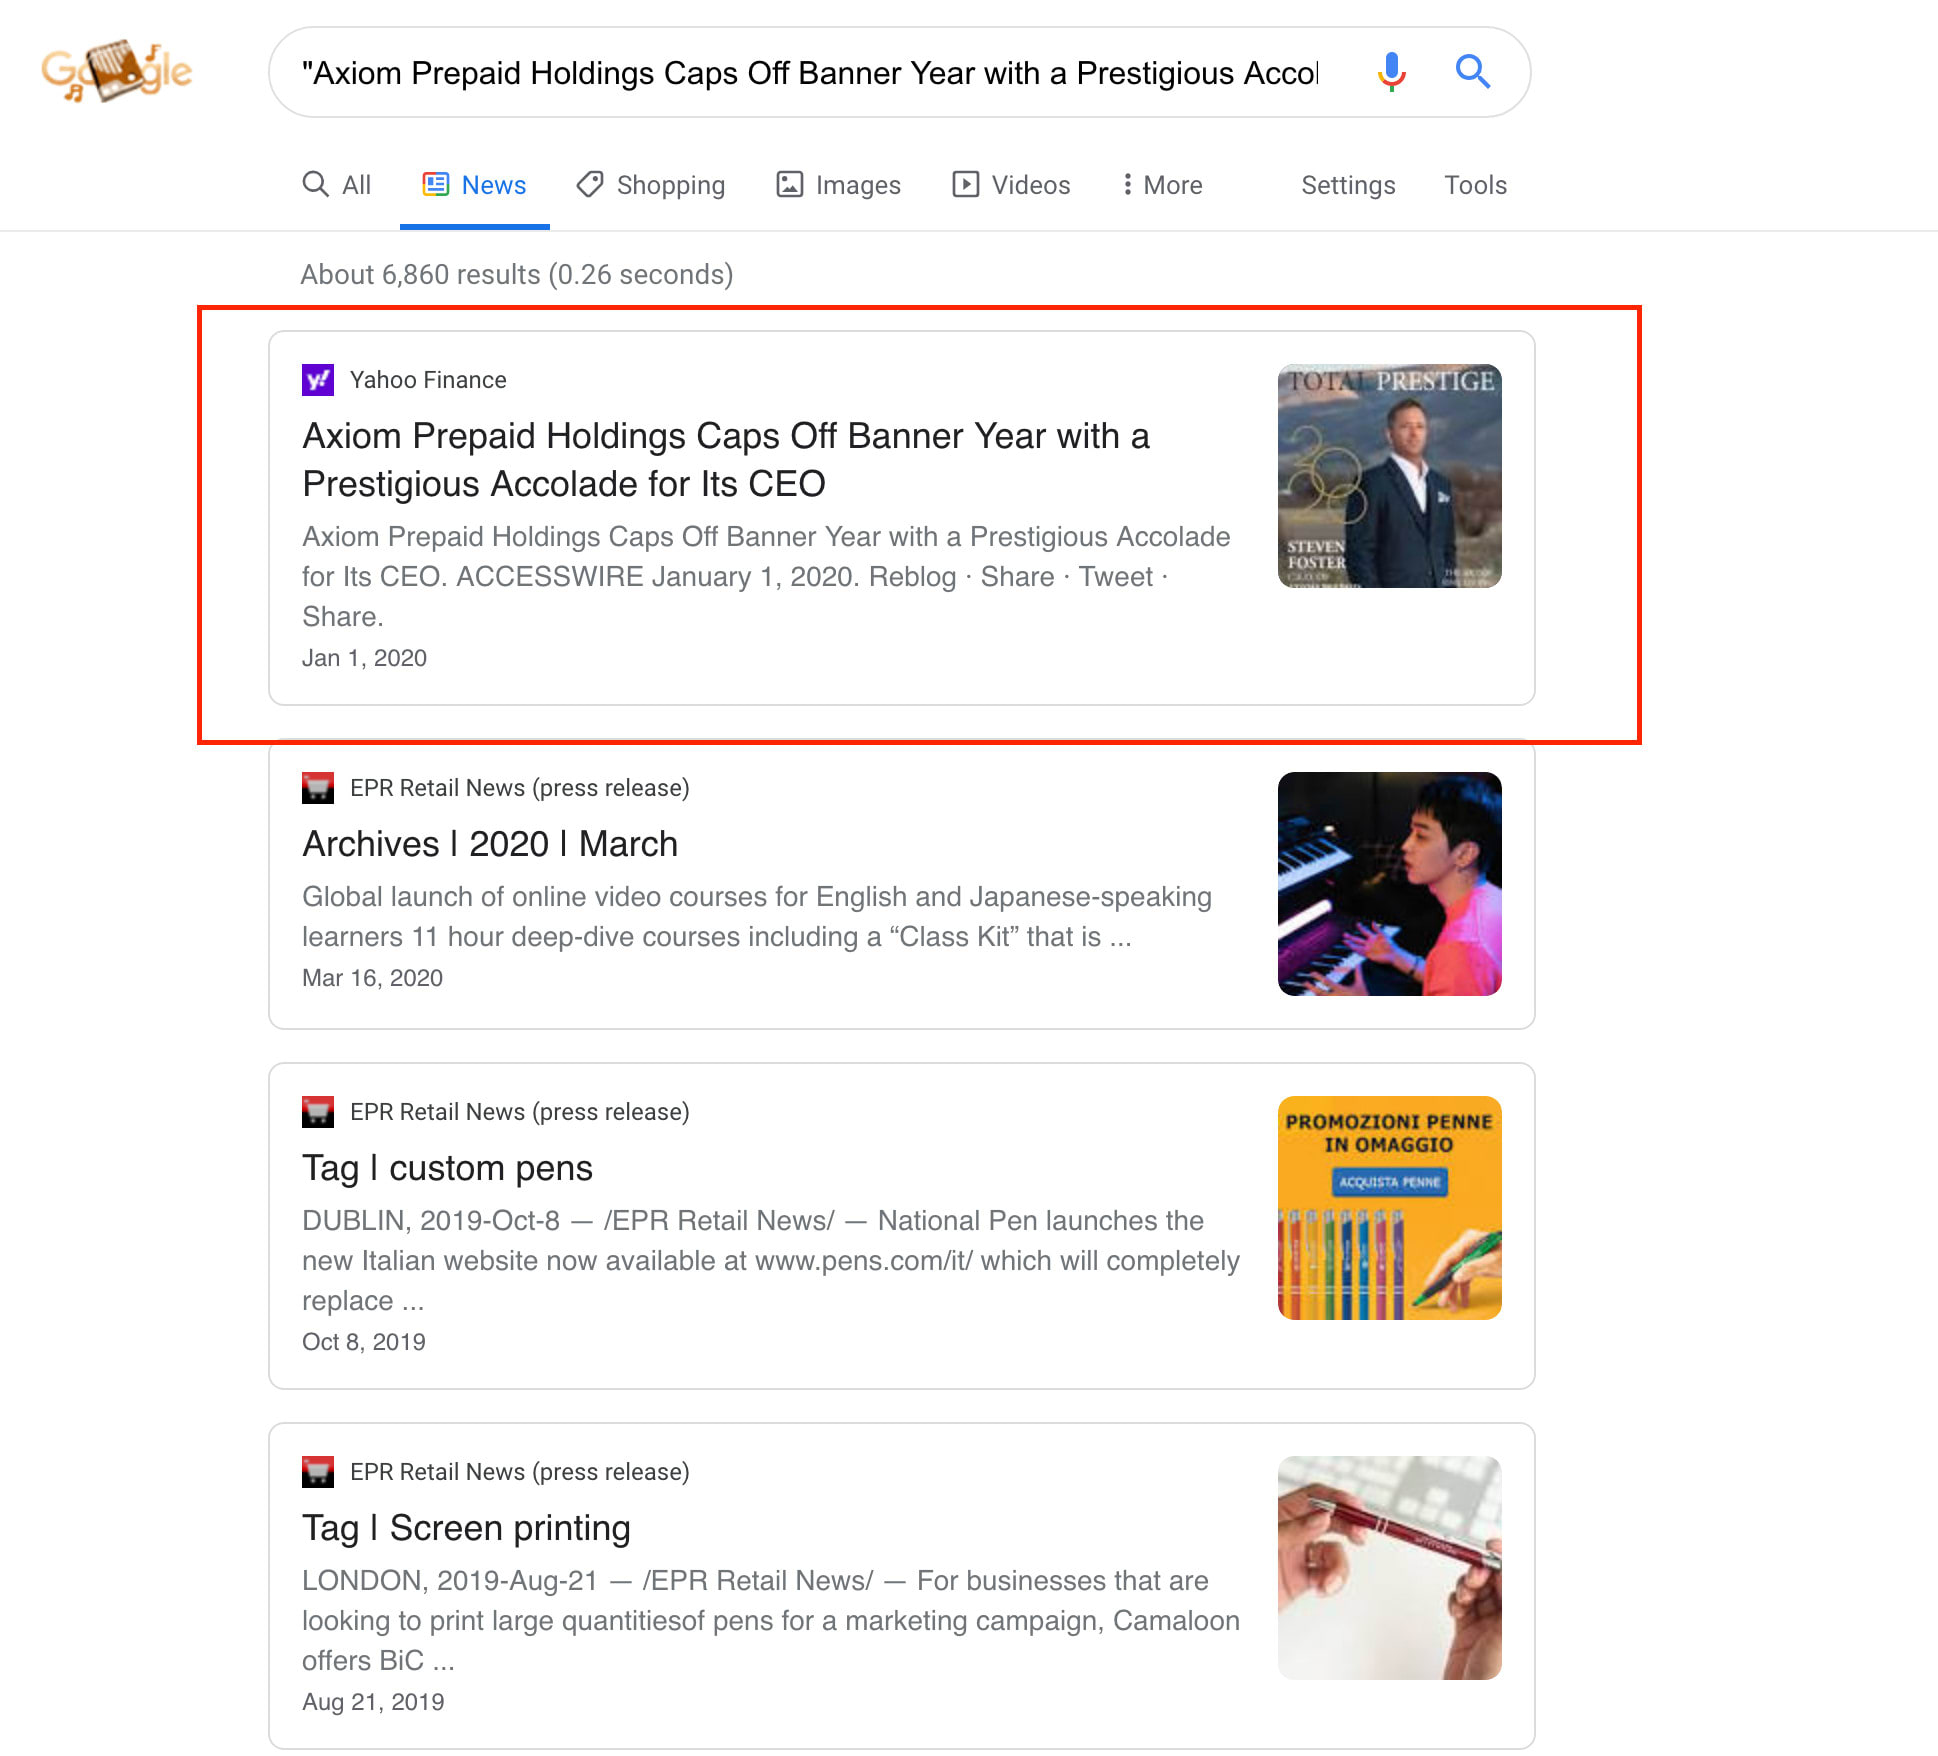
Task: Click EPR Retail News source above Screen printing
Action: pos(520,1472)
